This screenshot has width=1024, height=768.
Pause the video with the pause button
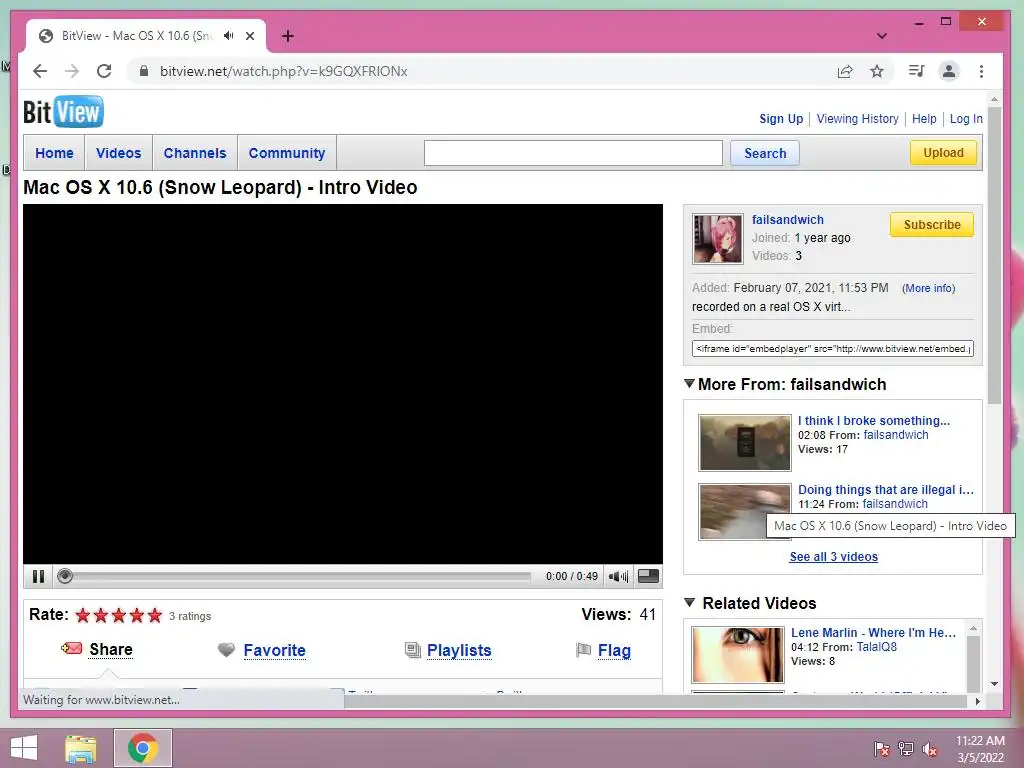coord(39,576)
